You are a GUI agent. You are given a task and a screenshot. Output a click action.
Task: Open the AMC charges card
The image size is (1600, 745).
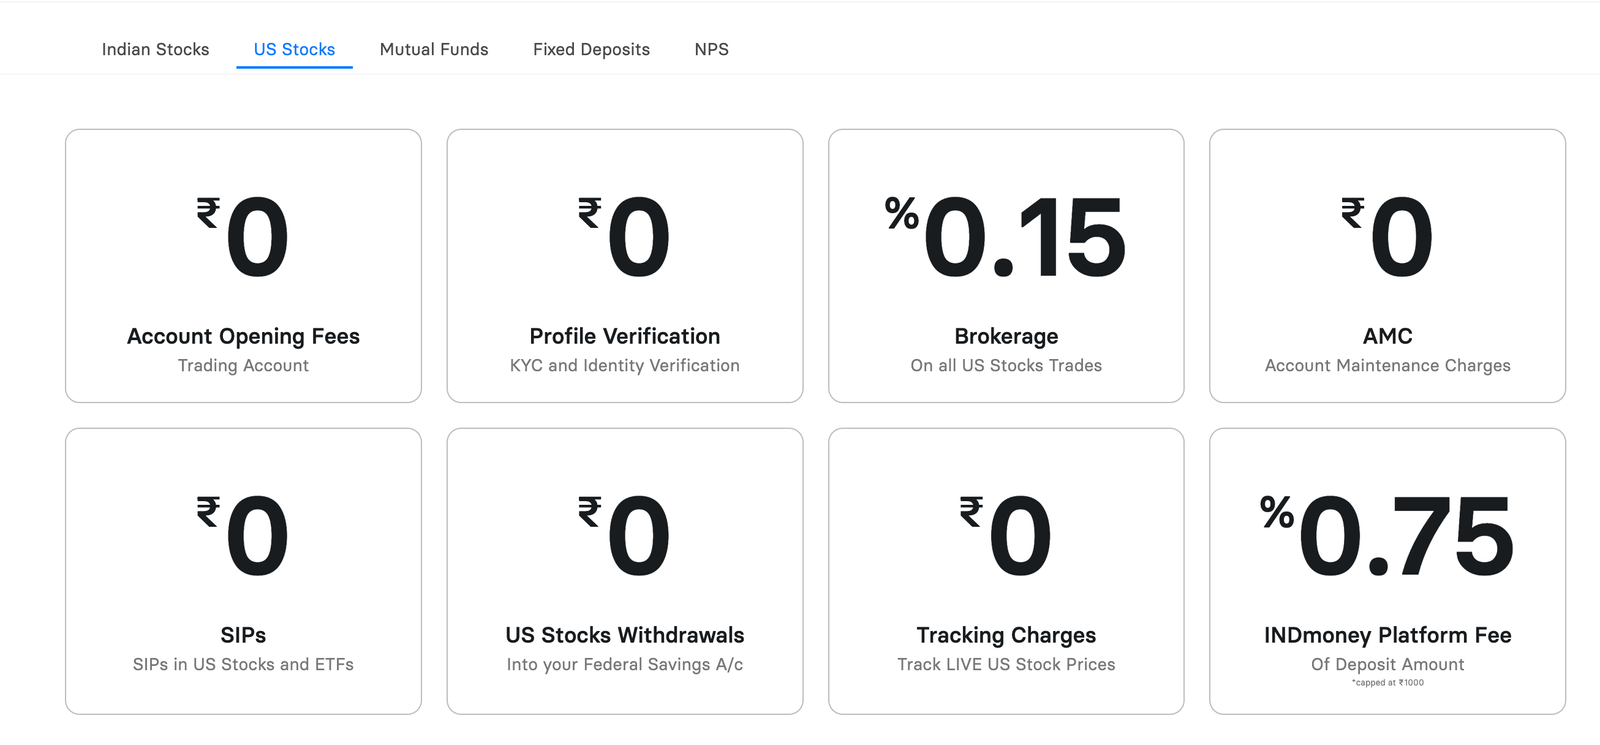[1387, 265]
